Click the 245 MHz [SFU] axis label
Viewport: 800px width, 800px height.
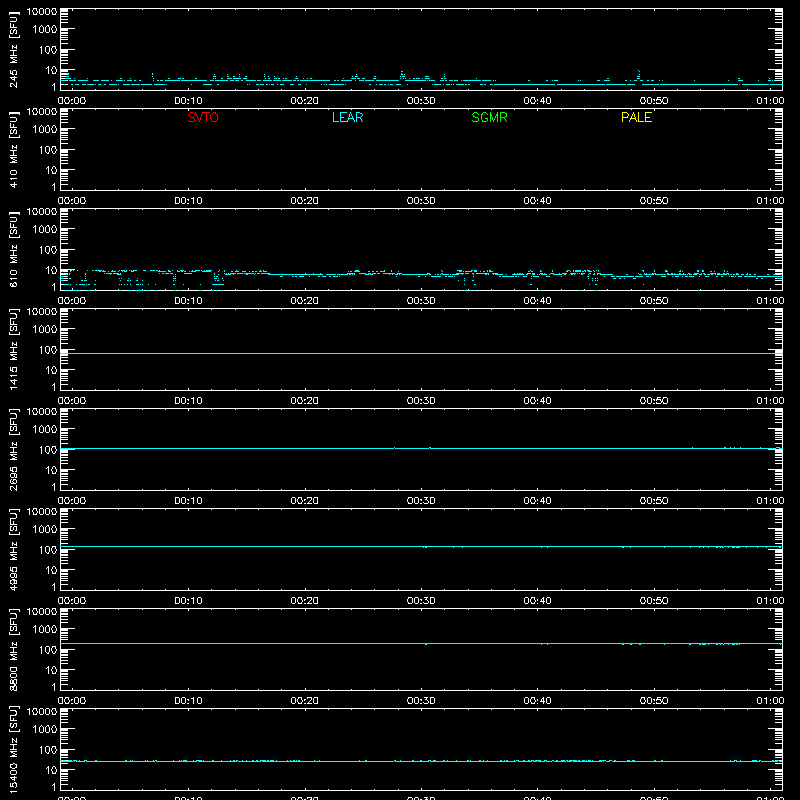pyautogui.click(x=13, y=50)
